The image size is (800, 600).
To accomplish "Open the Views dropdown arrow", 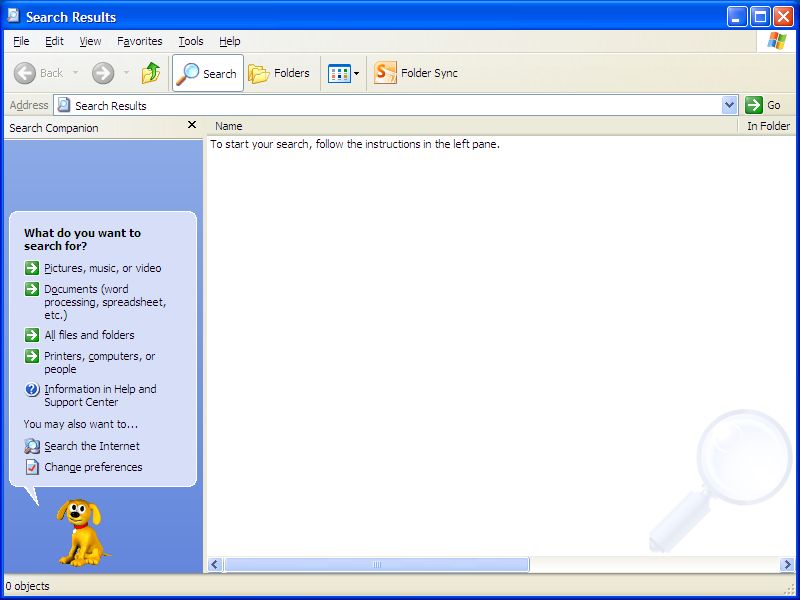I will 356,73.
